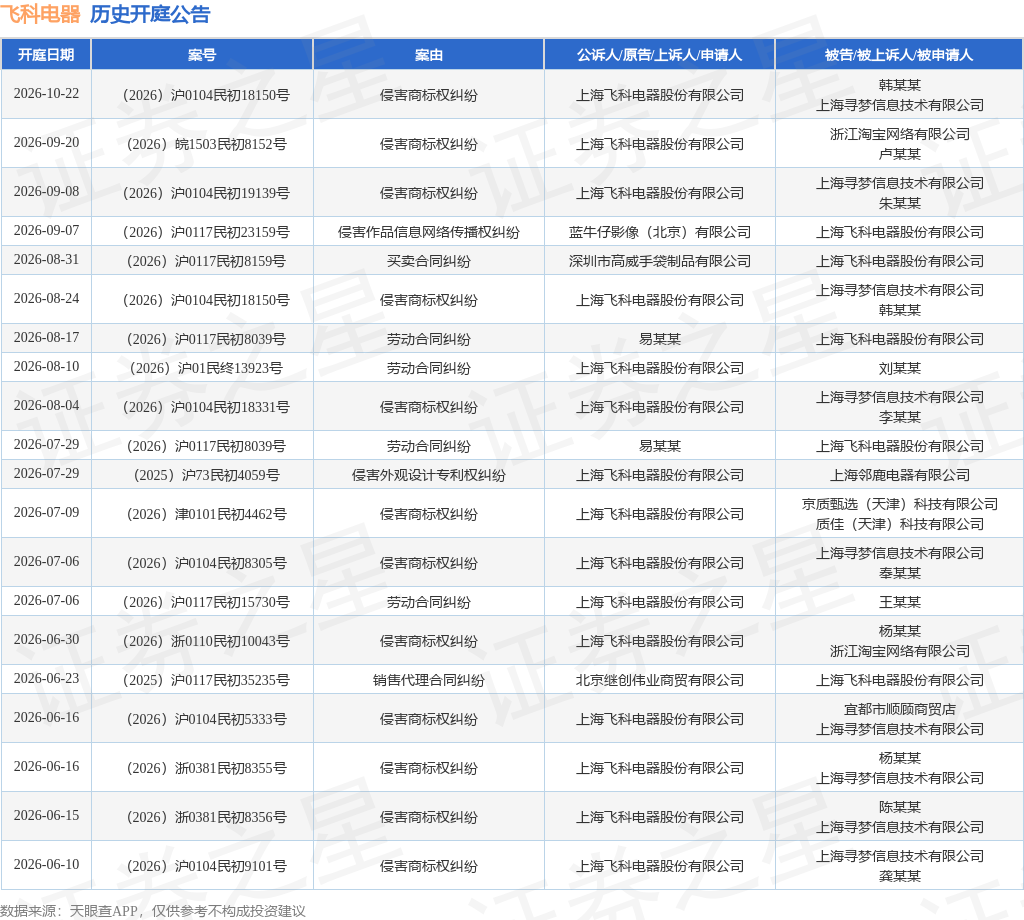Click the 天眼查APP data source text
Viewport: 1024px width, 920px height.
point(103,911)
